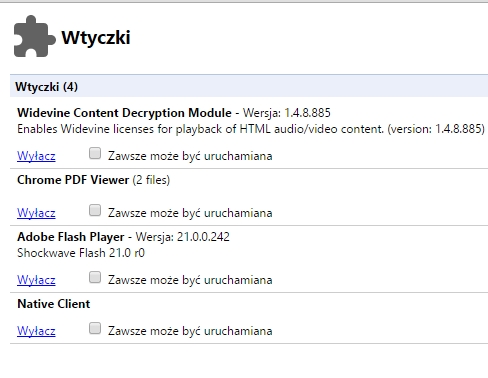
Task: Click the Enables Widevine licenses description line
Action: [x=251, y=129]
